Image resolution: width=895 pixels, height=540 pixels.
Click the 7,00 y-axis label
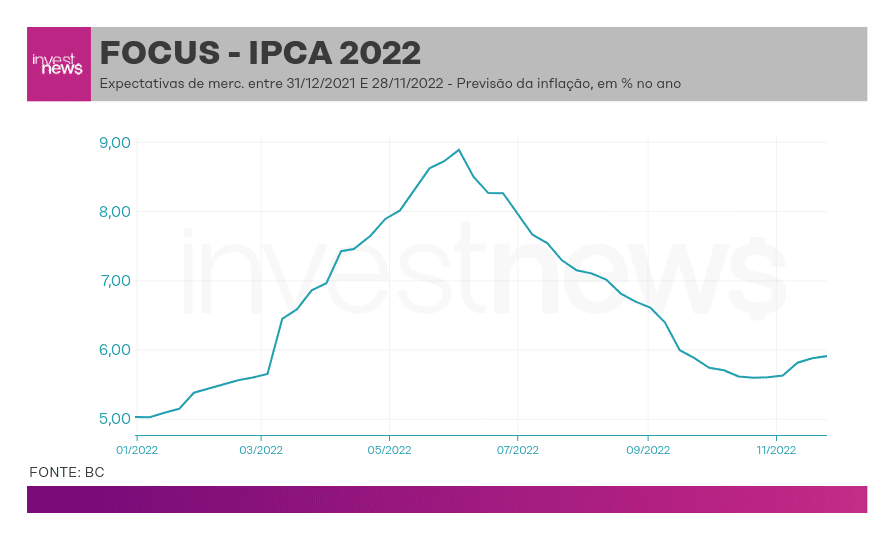(x=115, y=280)
